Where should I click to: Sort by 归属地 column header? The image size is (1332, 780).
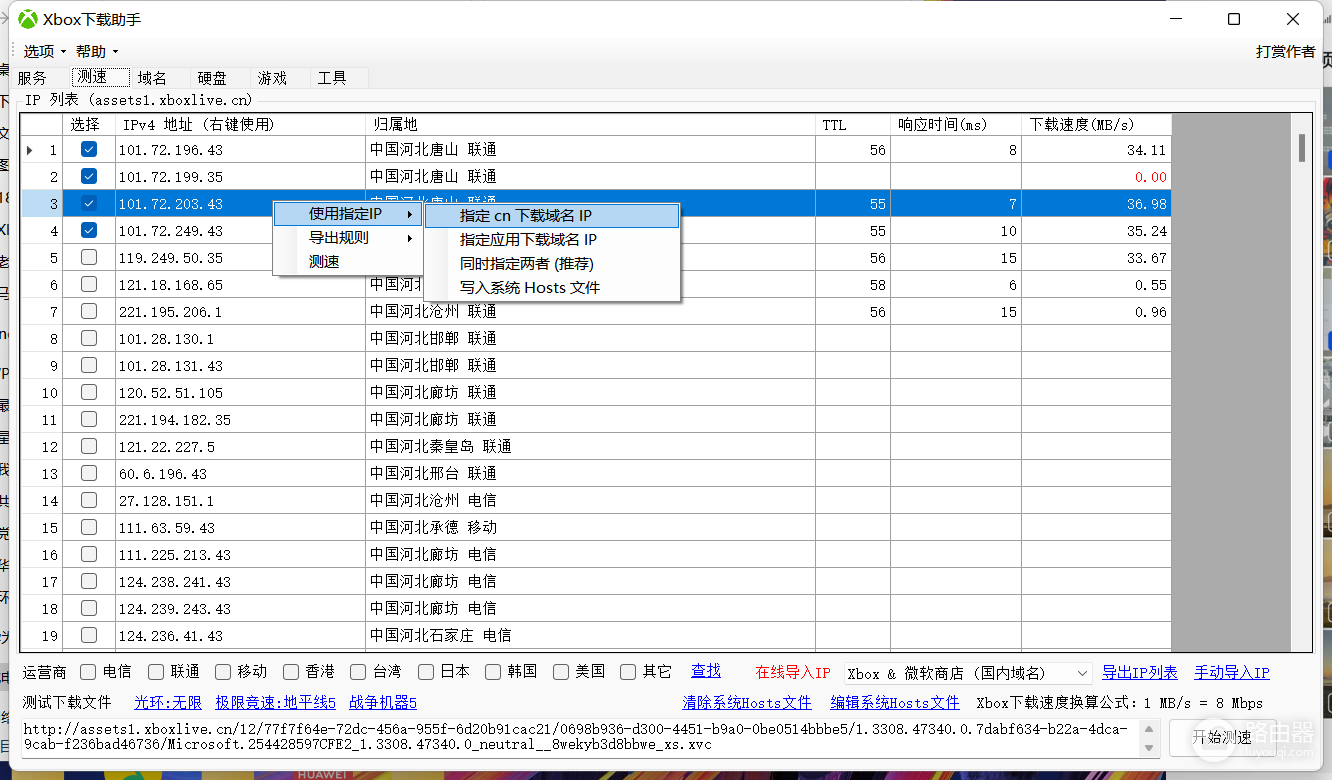click(x=590, y=125)
